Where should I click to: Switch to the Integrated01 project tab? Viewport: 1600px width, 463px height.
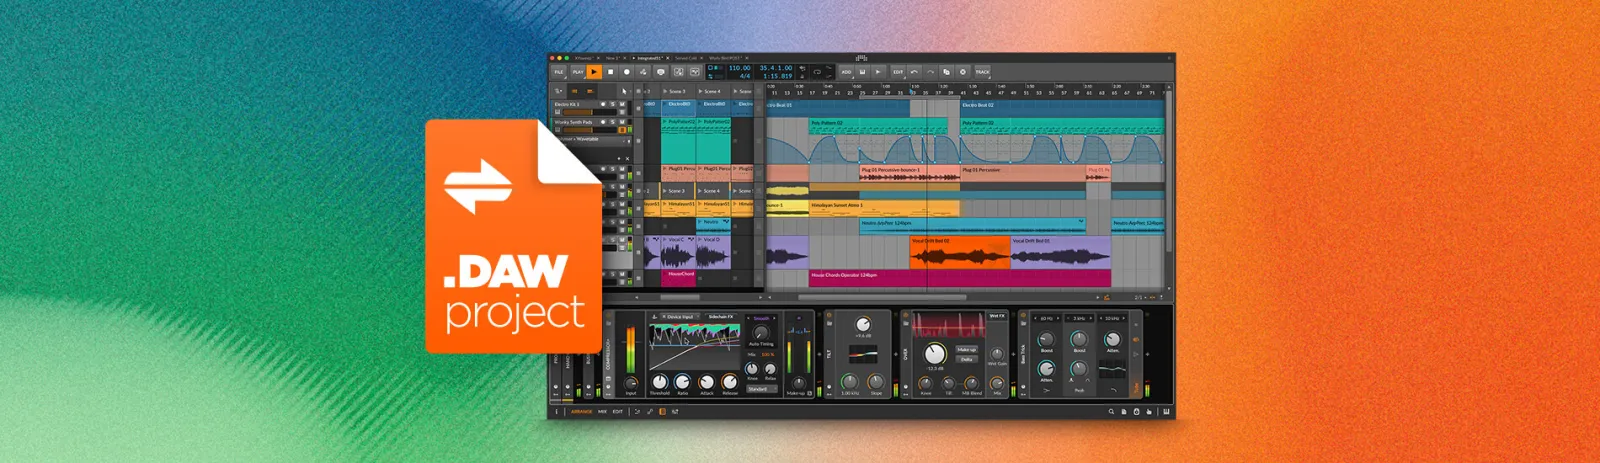pyautogui.click(x=650, y=58)
